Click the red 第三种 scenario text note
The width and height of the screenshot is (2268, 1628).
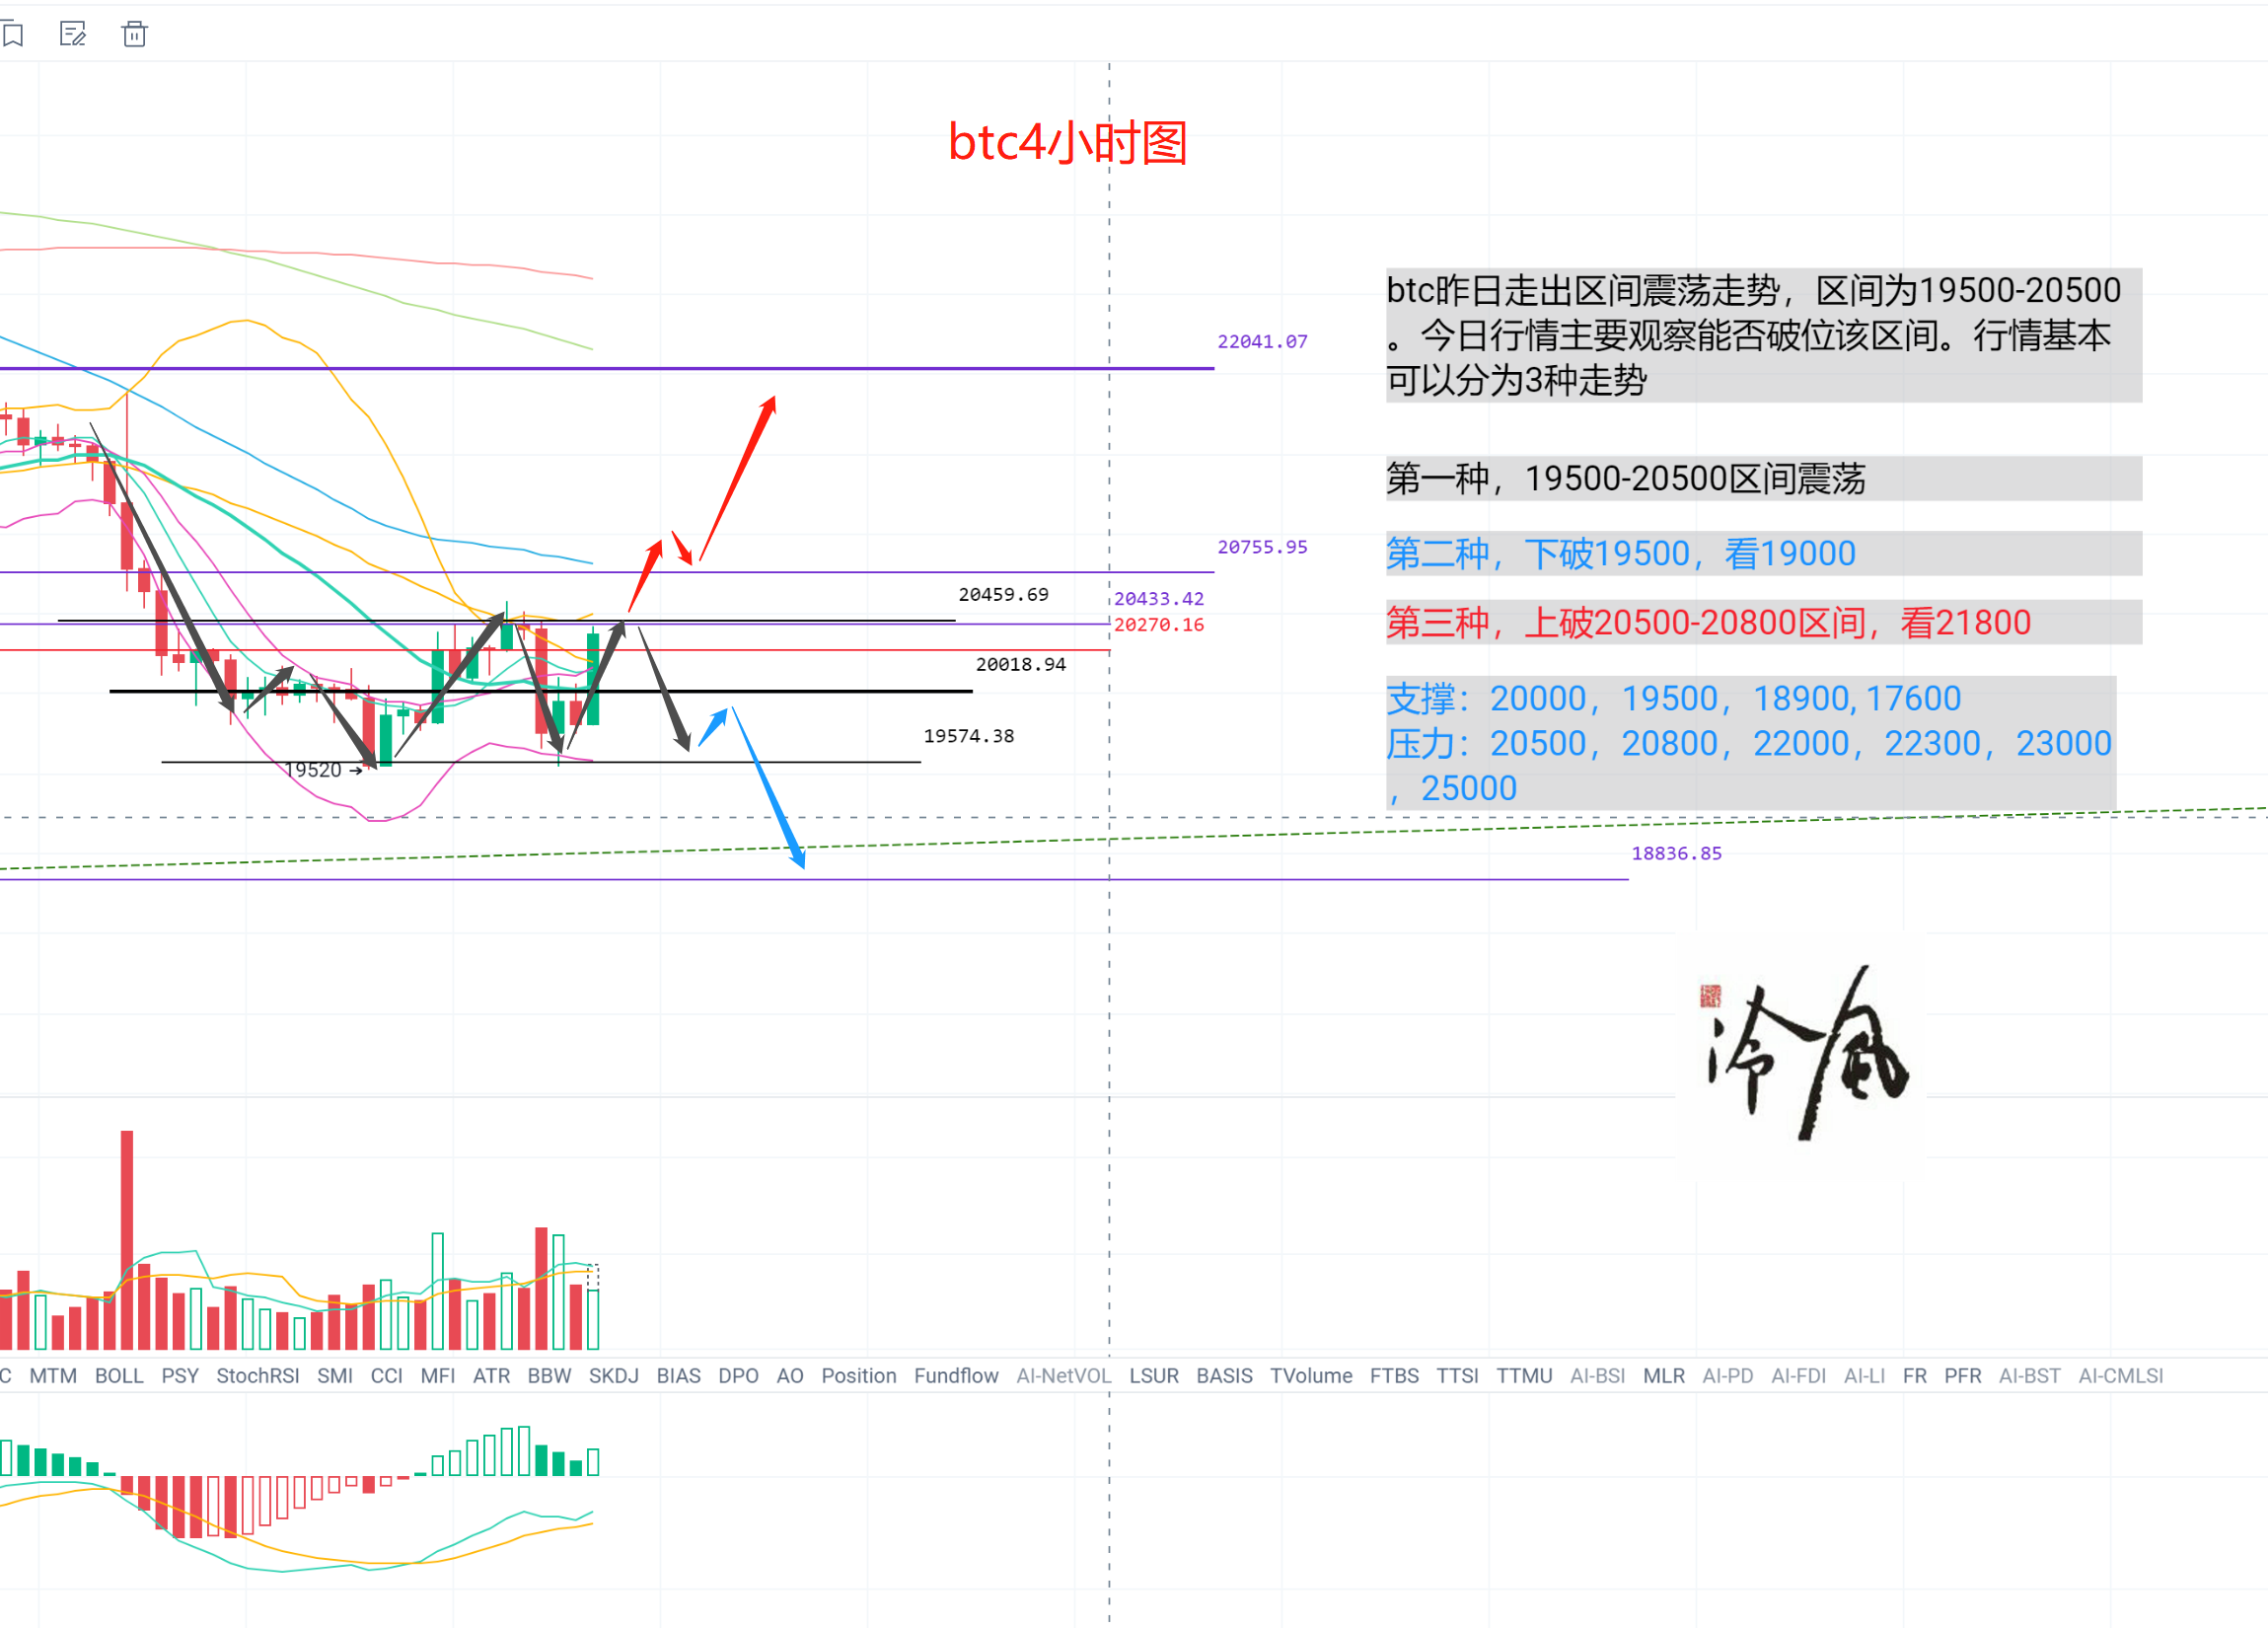click(1707, 622)
